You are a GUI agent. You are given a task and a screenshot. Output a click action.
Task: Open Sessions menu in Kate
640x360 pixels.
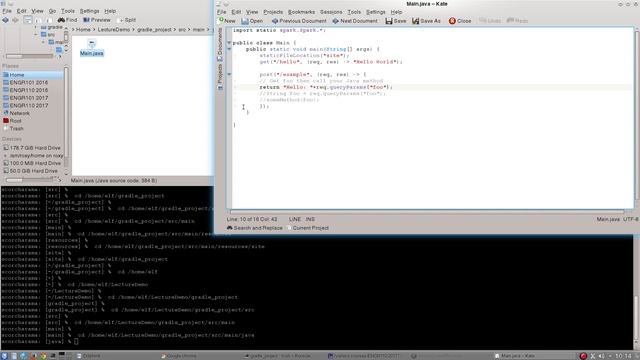pyautogui.click(x=331, y=12)
